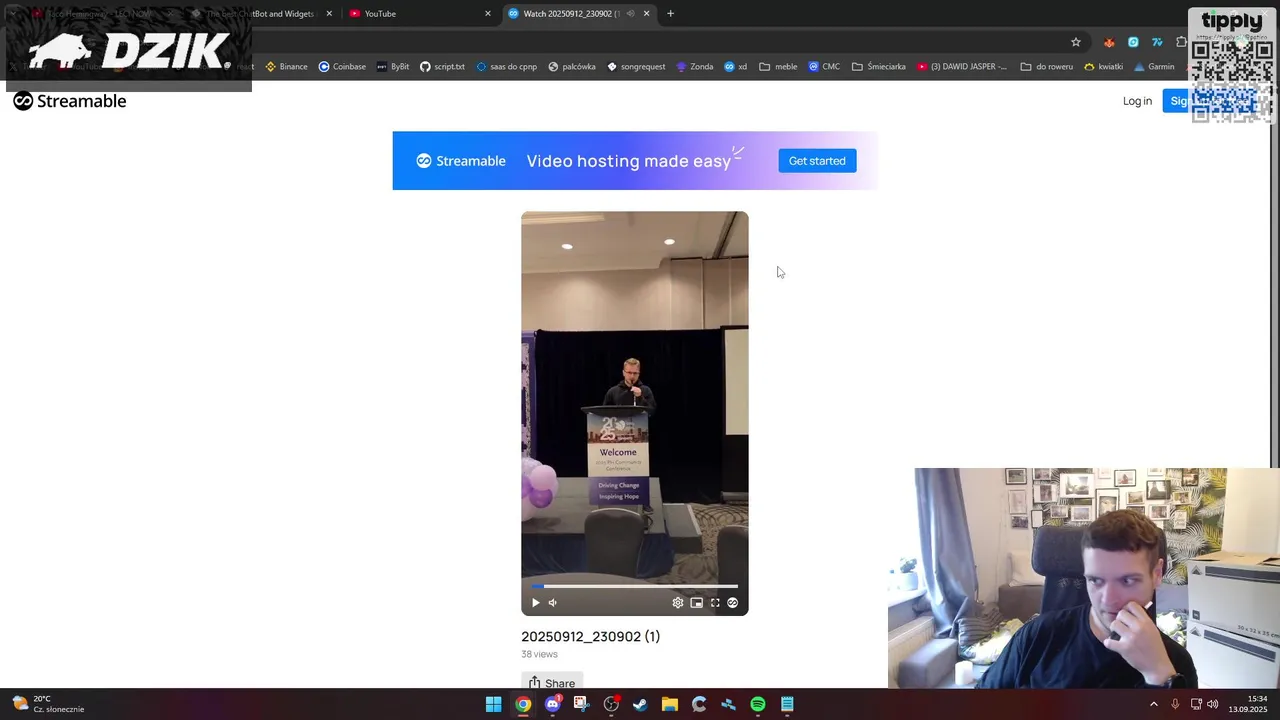
Task: Click the 7tv extension icon
Action: point(1157,42)
